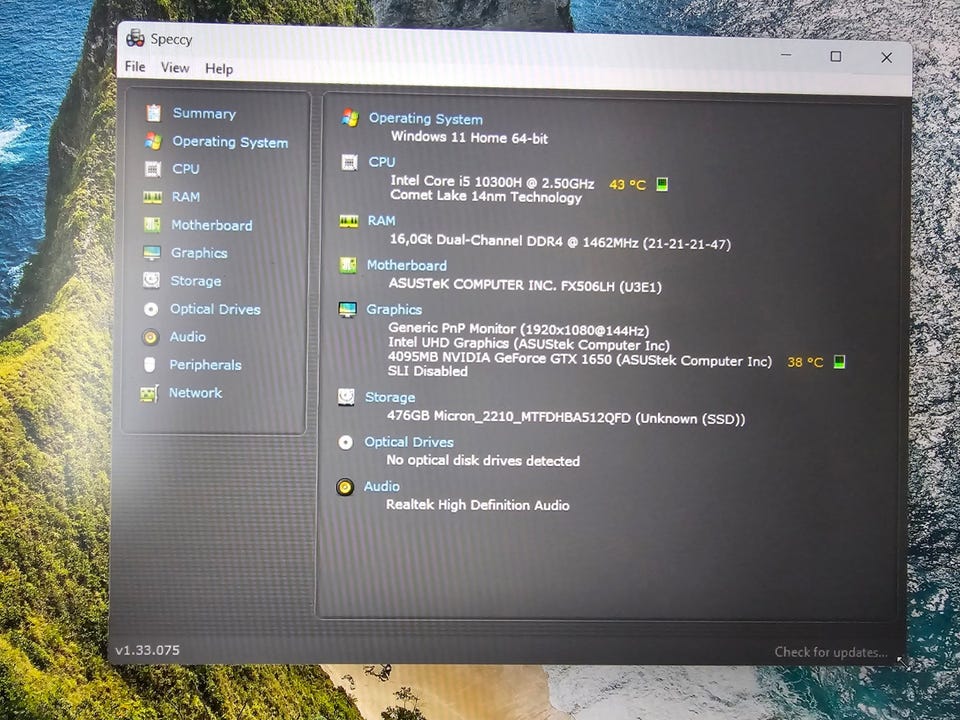This screenshot has width=960, height=720.
Task: Open the Audio section from sidebar
Action: click(x=188, y=337)
